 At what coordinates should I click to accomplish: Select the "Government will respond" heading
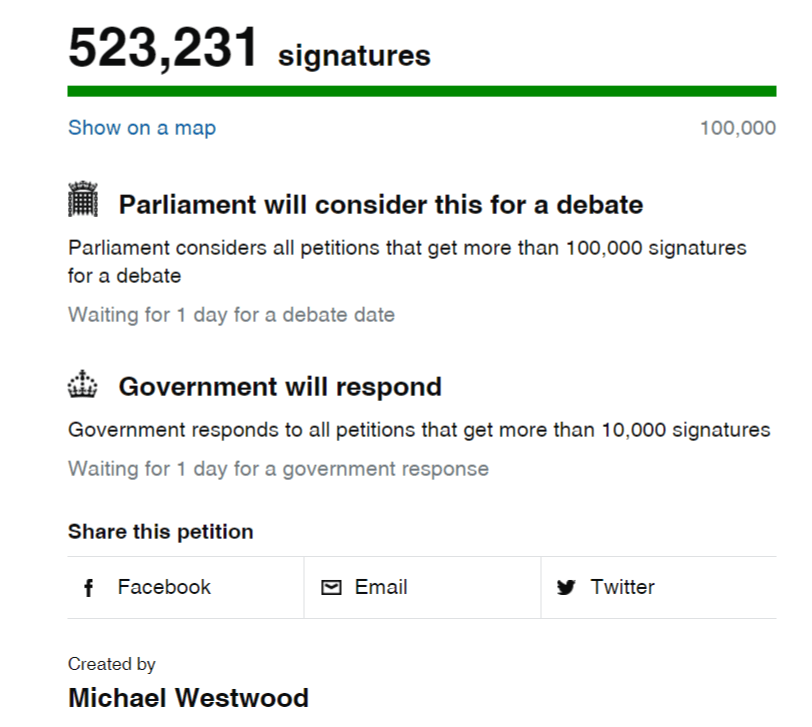[279, 386]
